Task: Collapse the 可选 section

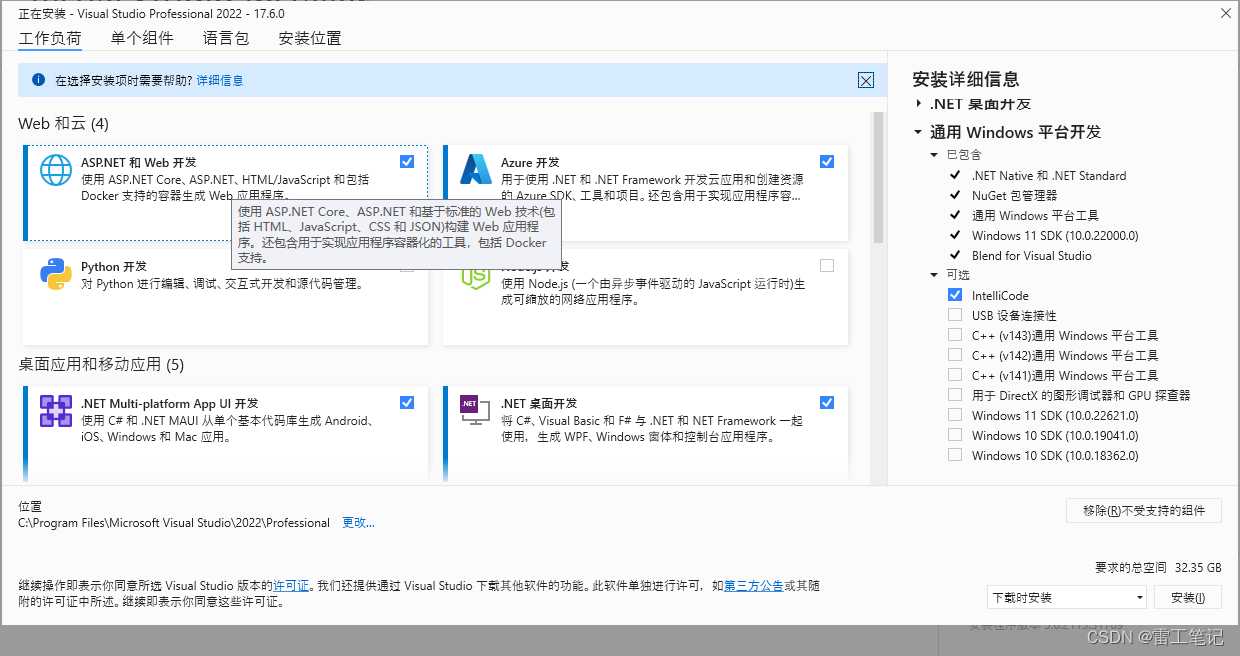Action: 935,275
